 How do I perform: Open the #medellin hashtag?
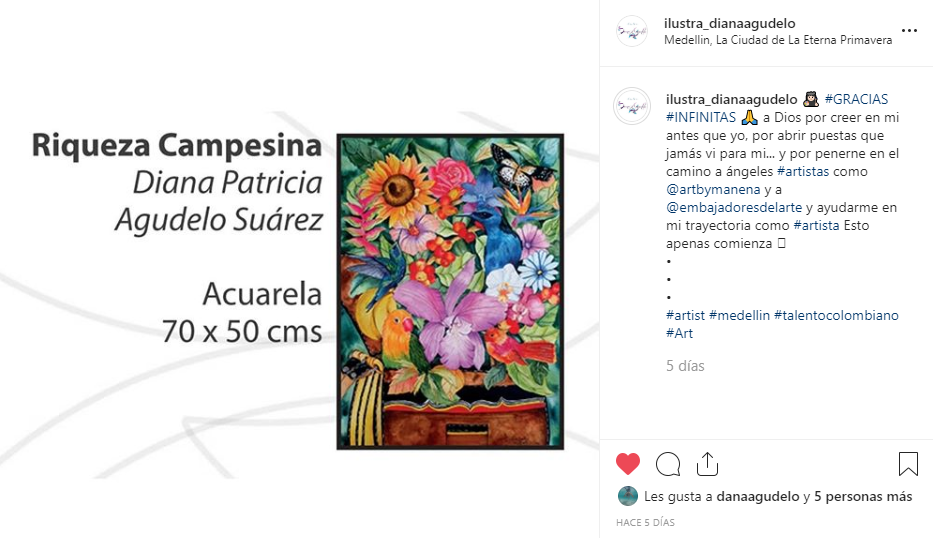[739, 315]
